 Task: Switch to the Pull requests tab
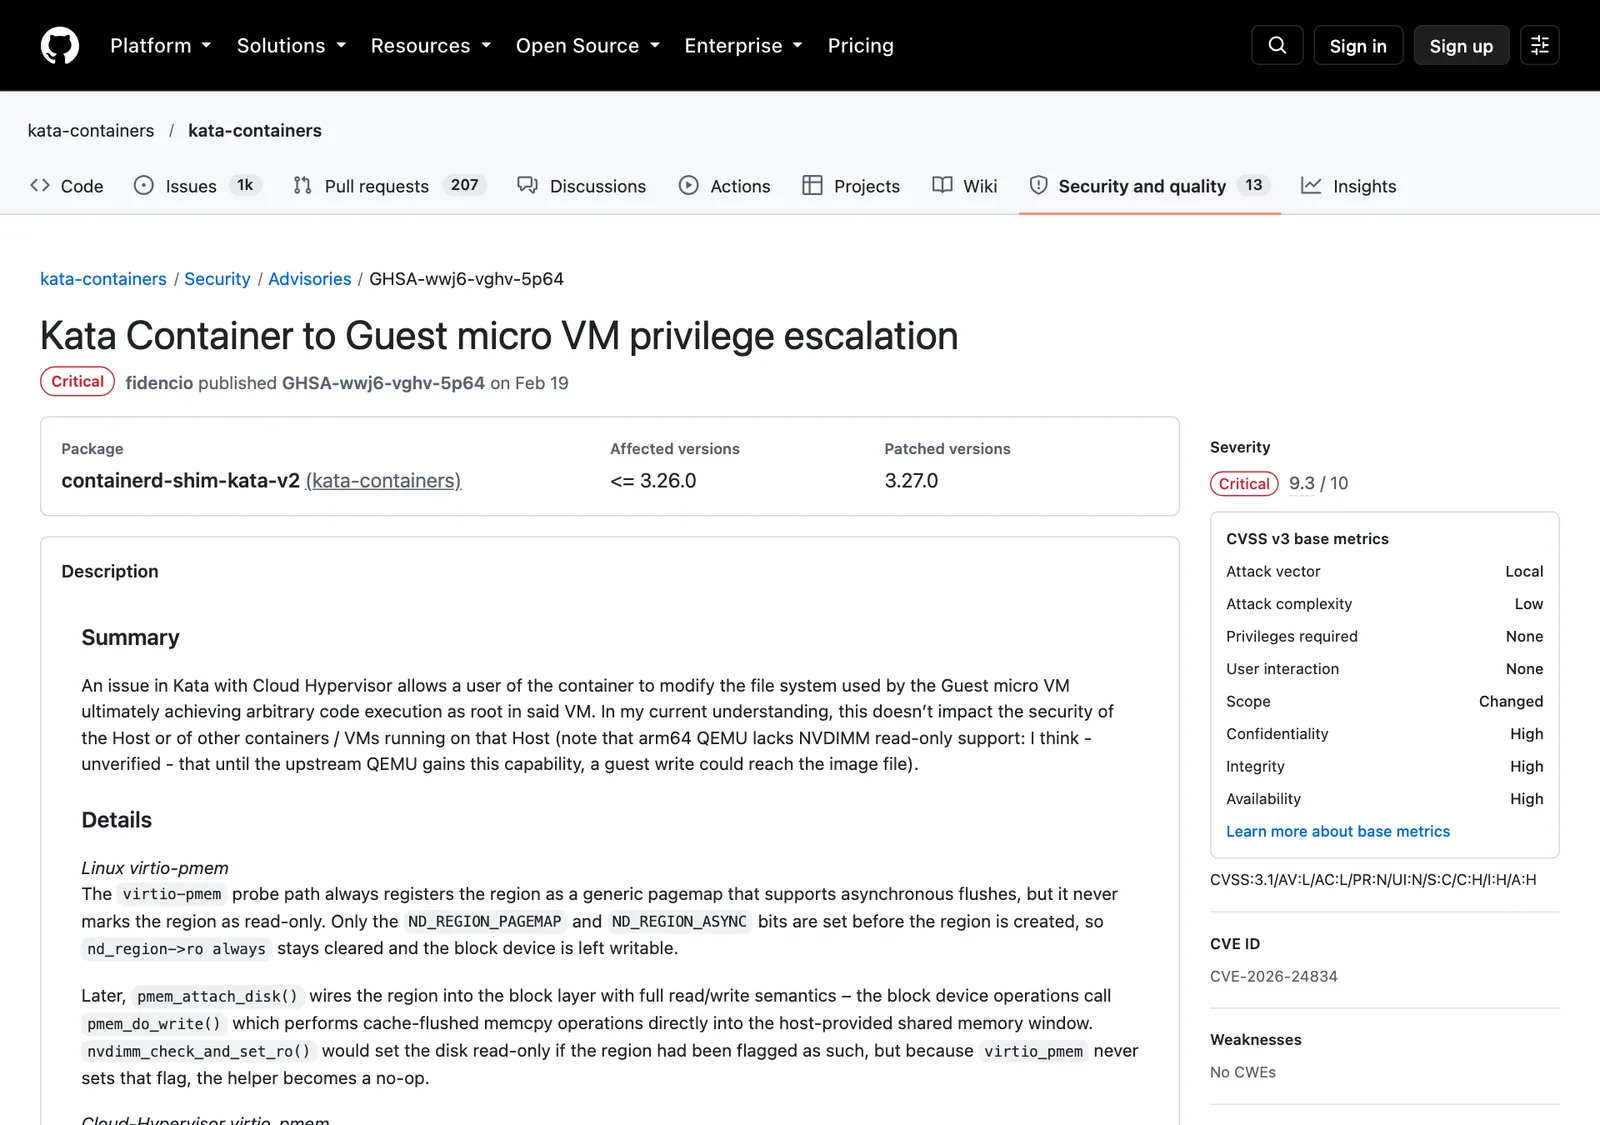pos(390,186)
